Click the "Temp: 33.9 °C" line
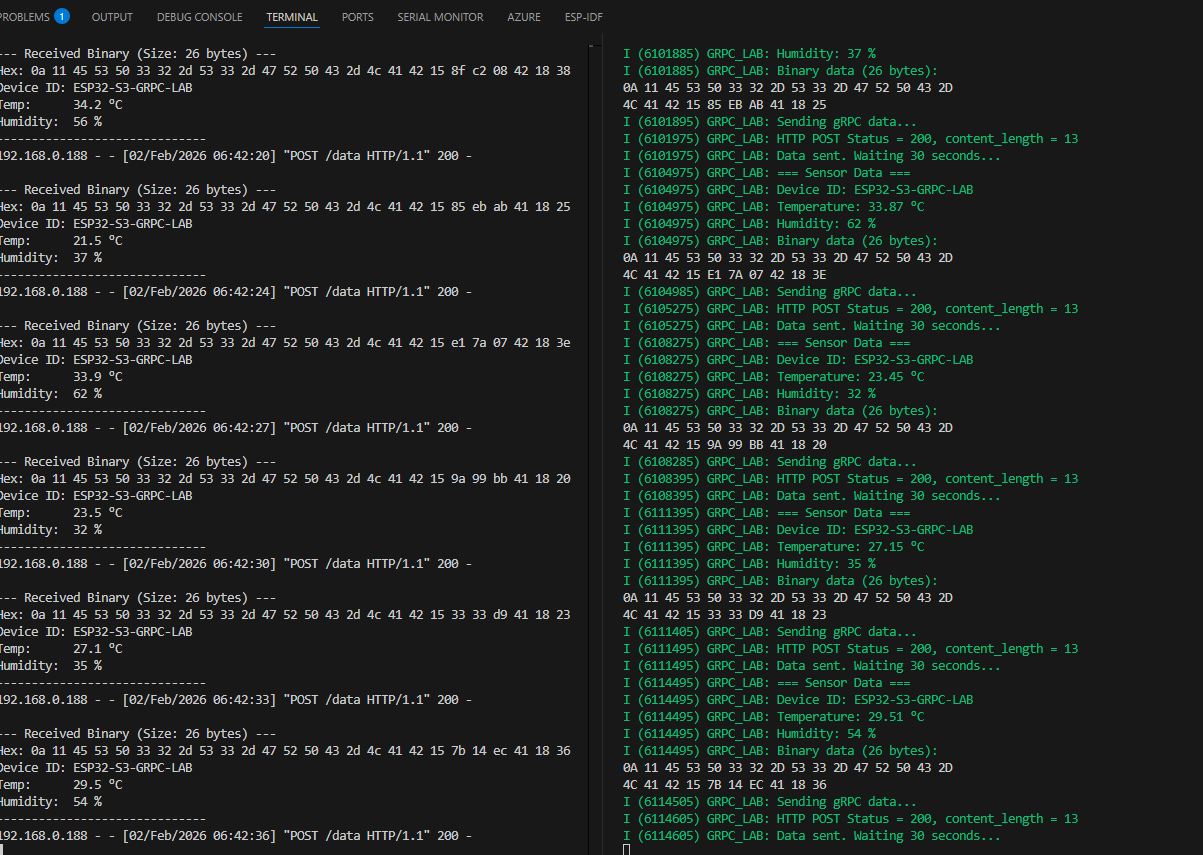The width and height of the screenshot is (1203, 855). click(x=61, y=377)
